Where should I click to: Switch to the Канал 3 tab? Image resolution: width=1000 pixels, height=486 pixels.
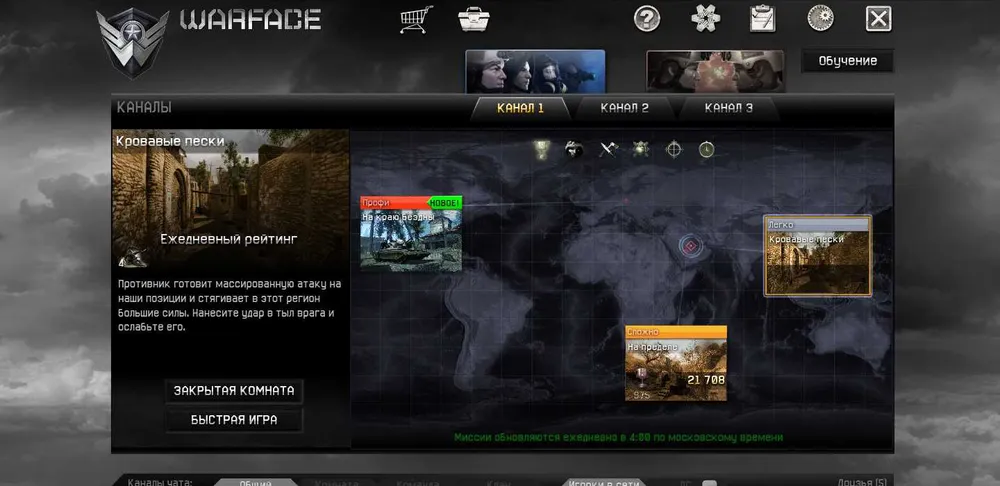[x=728, y=108]
